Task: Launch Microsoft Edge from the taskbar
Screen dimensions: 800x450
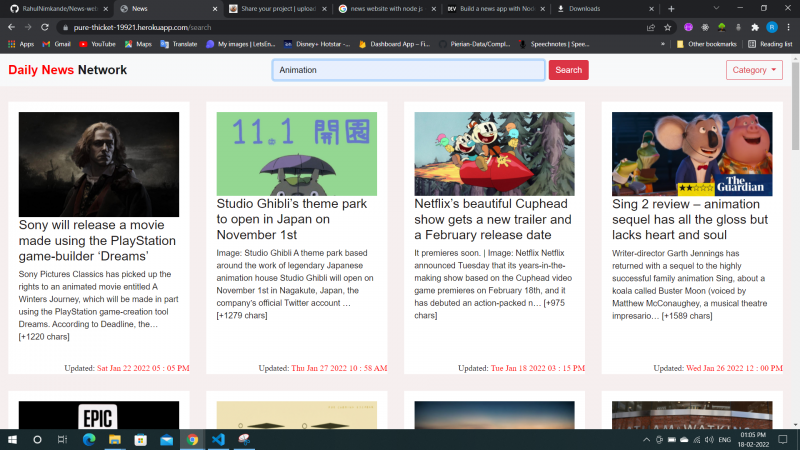Action: [x=89, y=439]
